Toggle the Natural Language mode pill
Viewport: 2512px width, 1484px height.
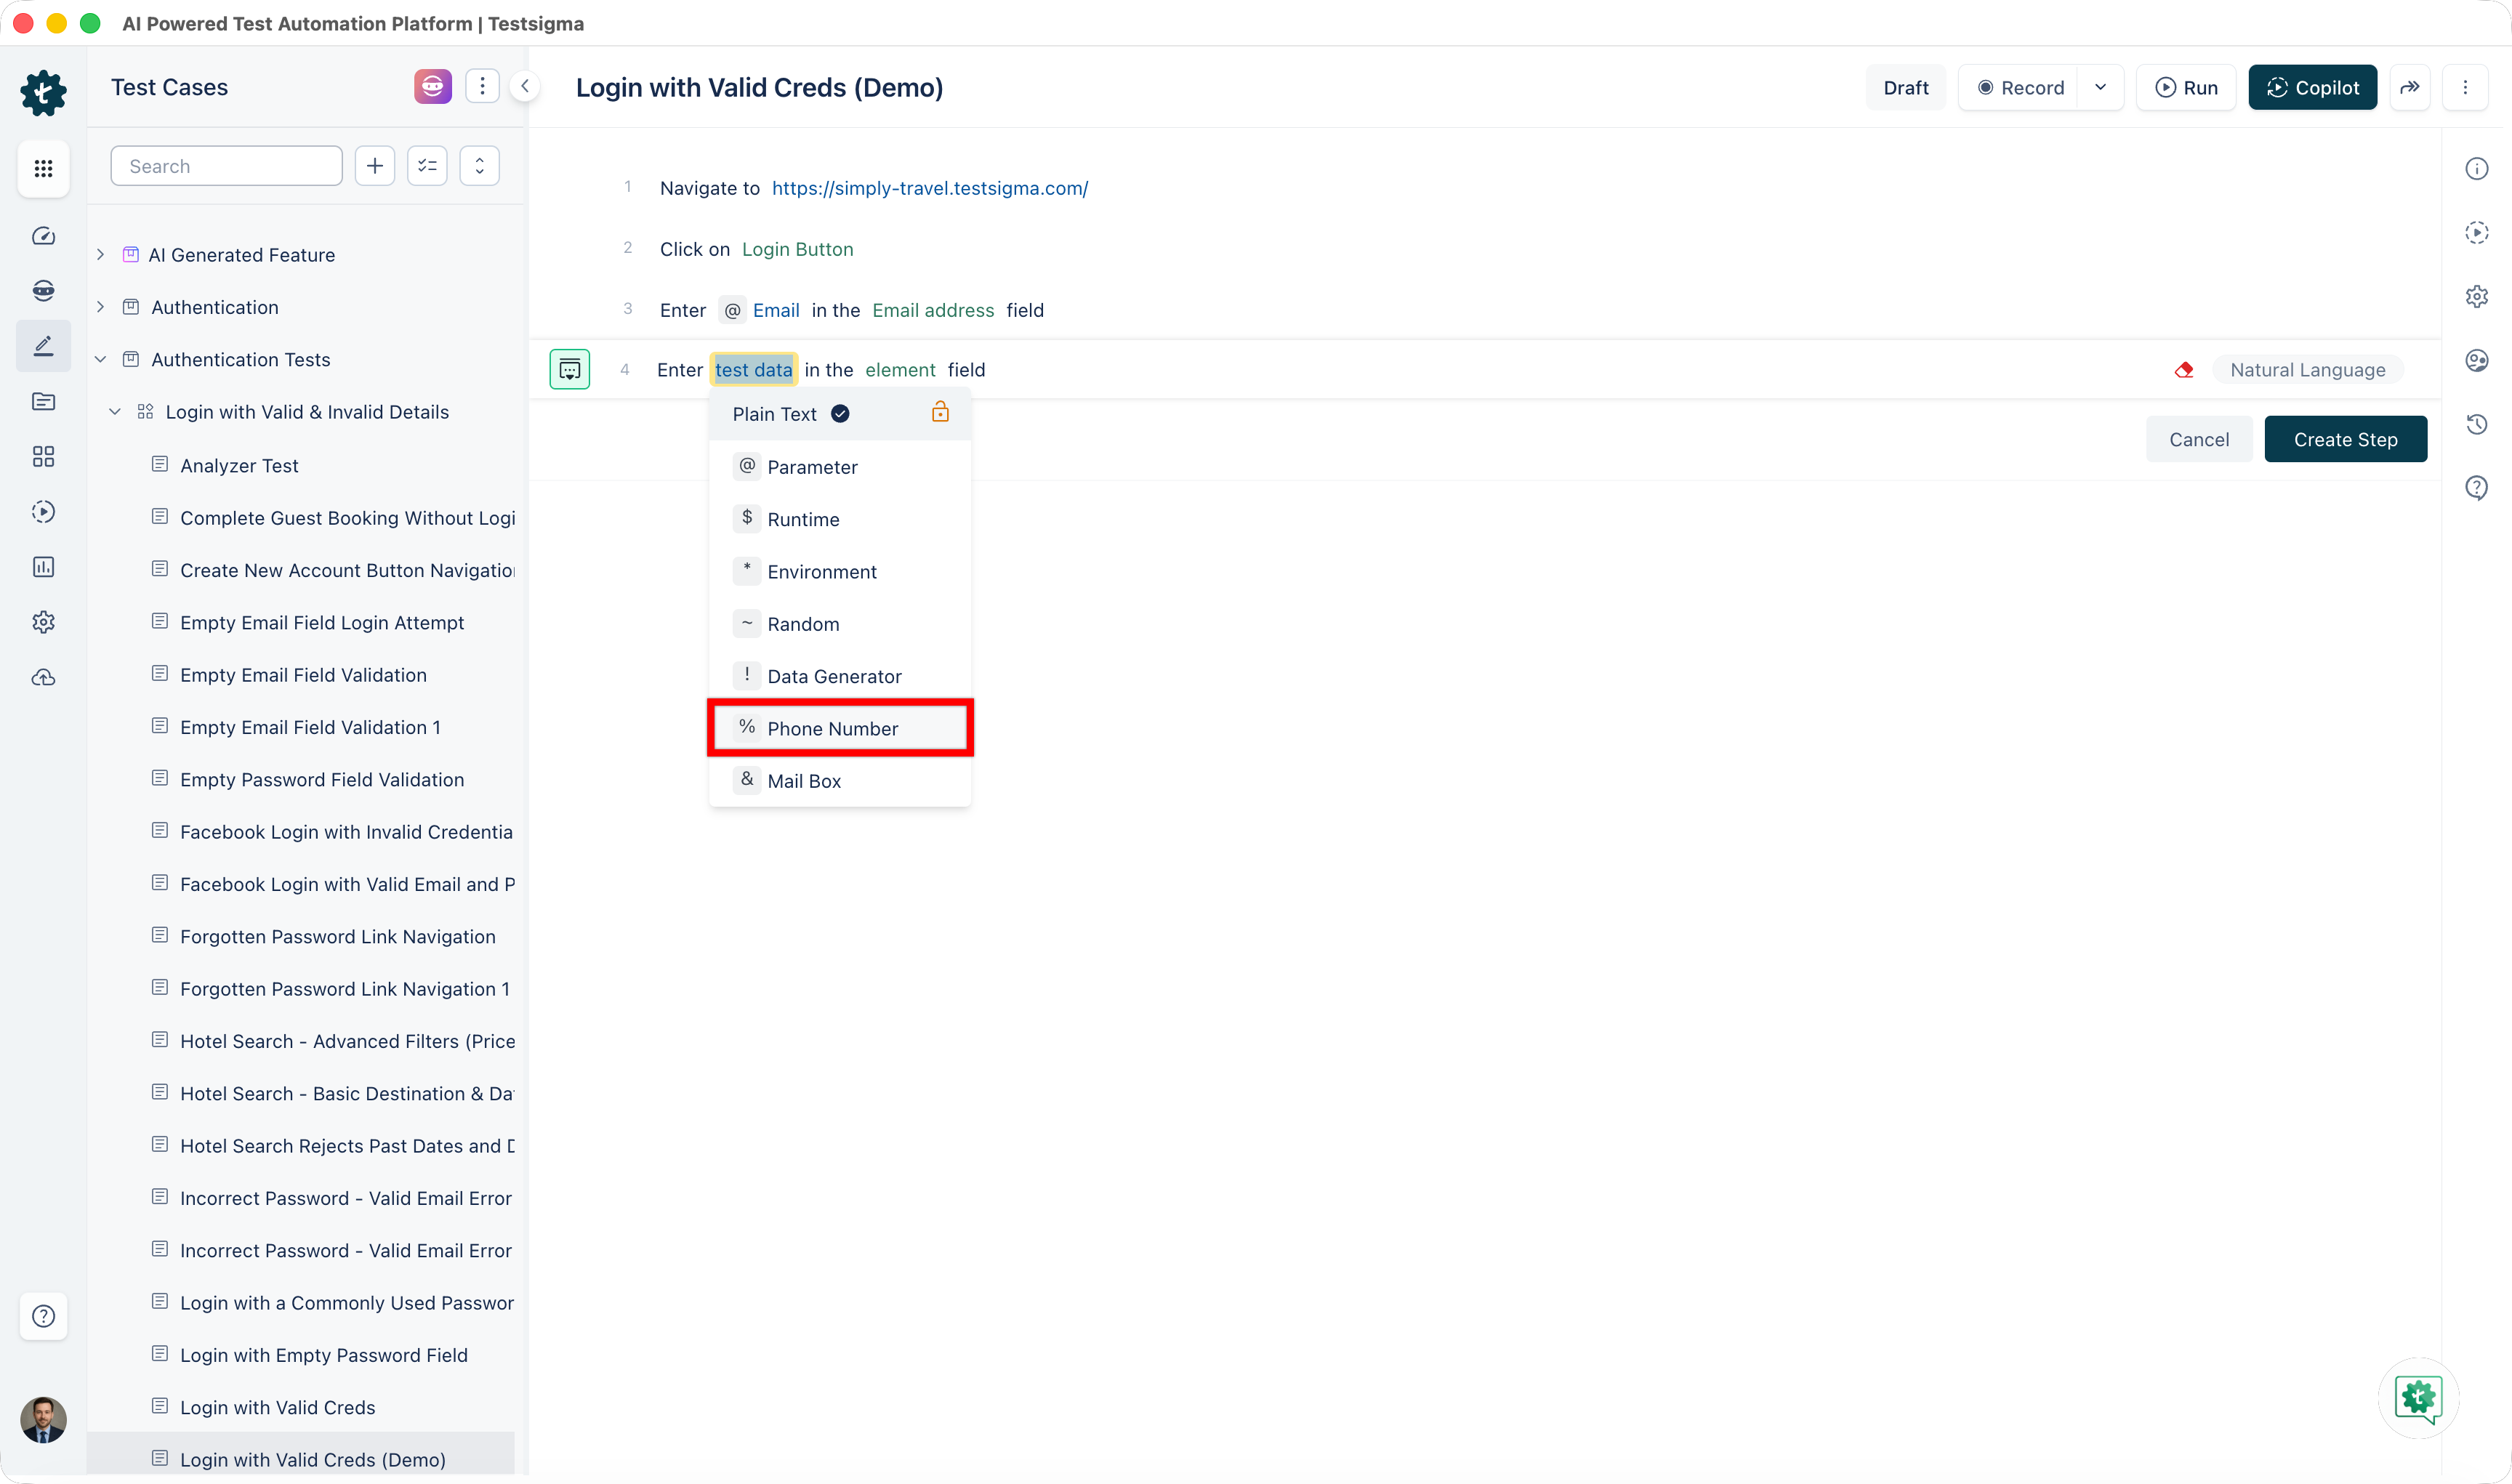click(2307, 370)
